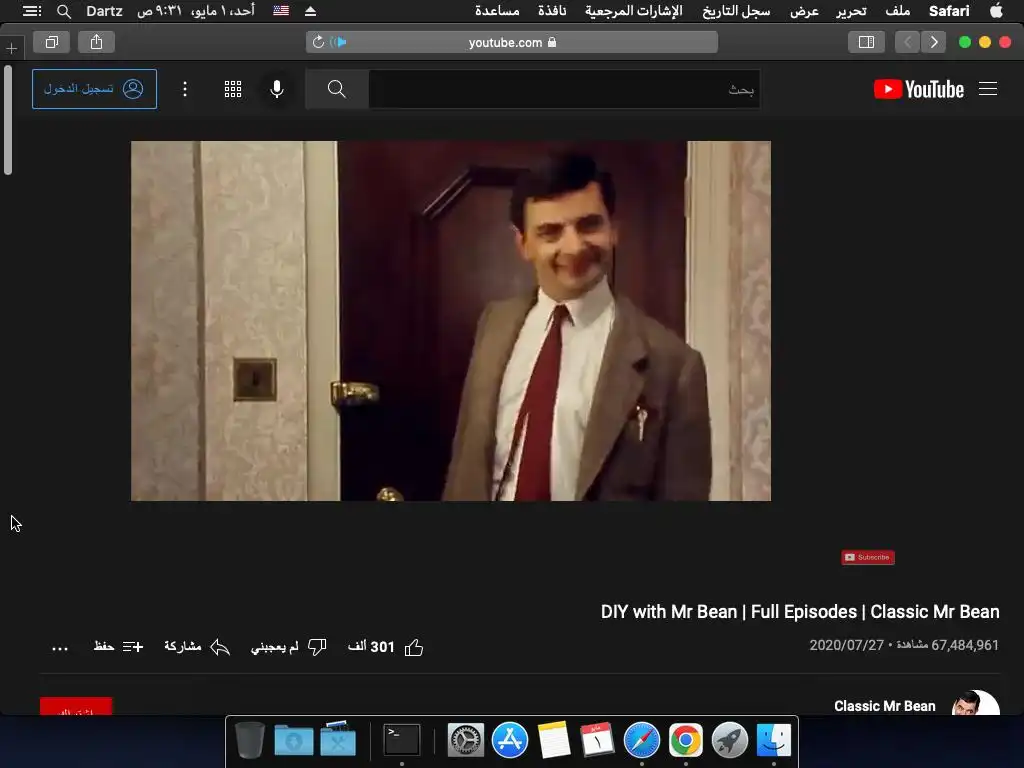This screenshot has width=1024, height=768.
Task: Open the نافذة (Window) menu
Action: pyautogui.click(x=552, y=10)
